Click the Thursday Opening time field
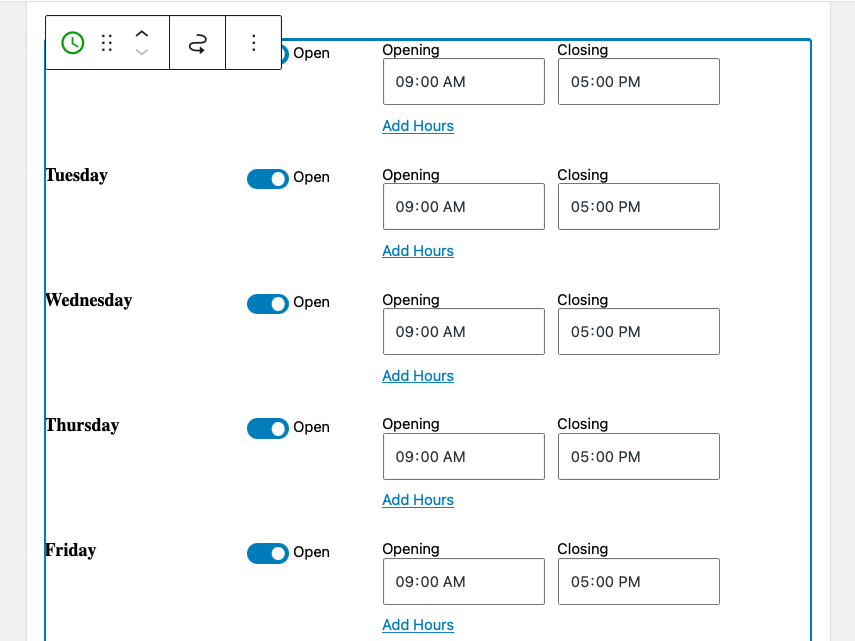Image resolution: width=855 pixels, height=641 pixels. point(464,457)
